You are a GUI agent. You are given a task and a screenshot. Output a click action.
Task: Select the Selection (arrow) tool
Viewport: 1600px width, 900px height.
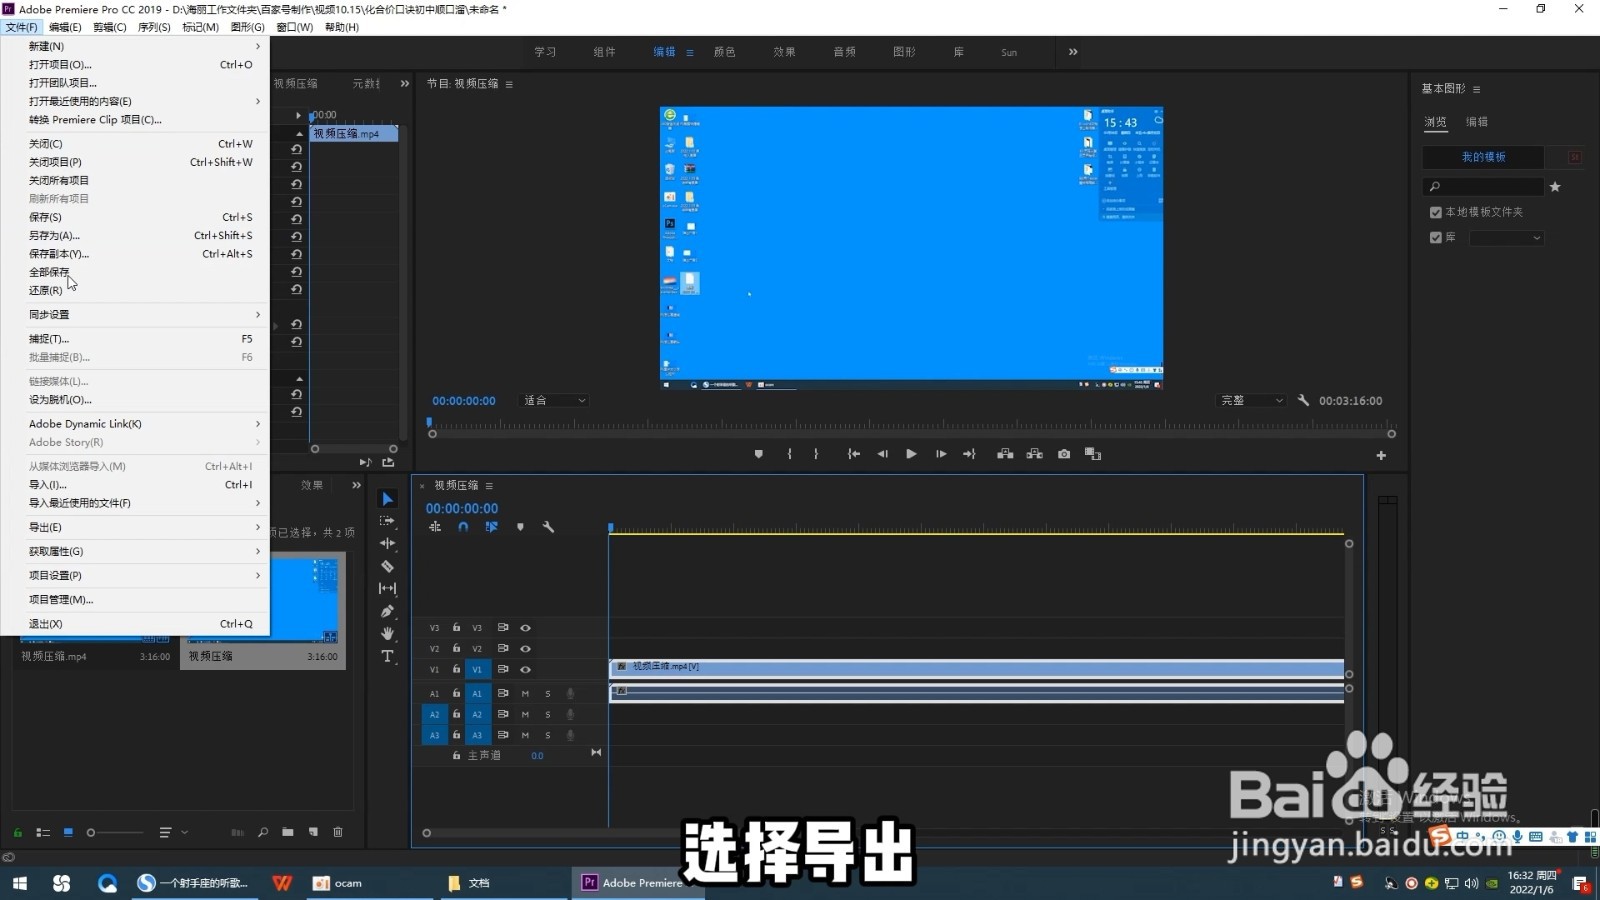[x=387, y=499]
